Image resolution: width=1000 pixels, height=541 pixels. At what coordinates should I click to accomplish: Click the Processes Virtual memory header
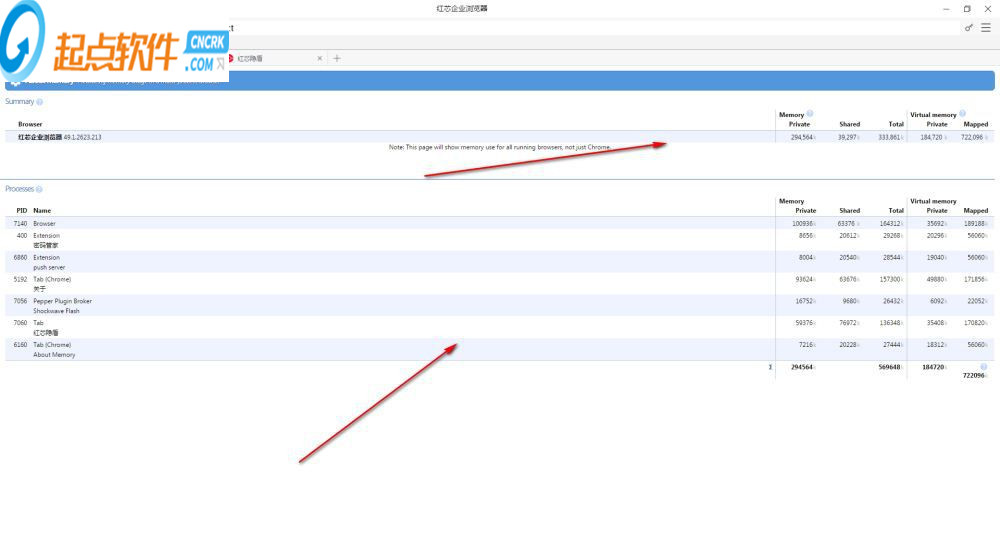click(x=933, y=201)
